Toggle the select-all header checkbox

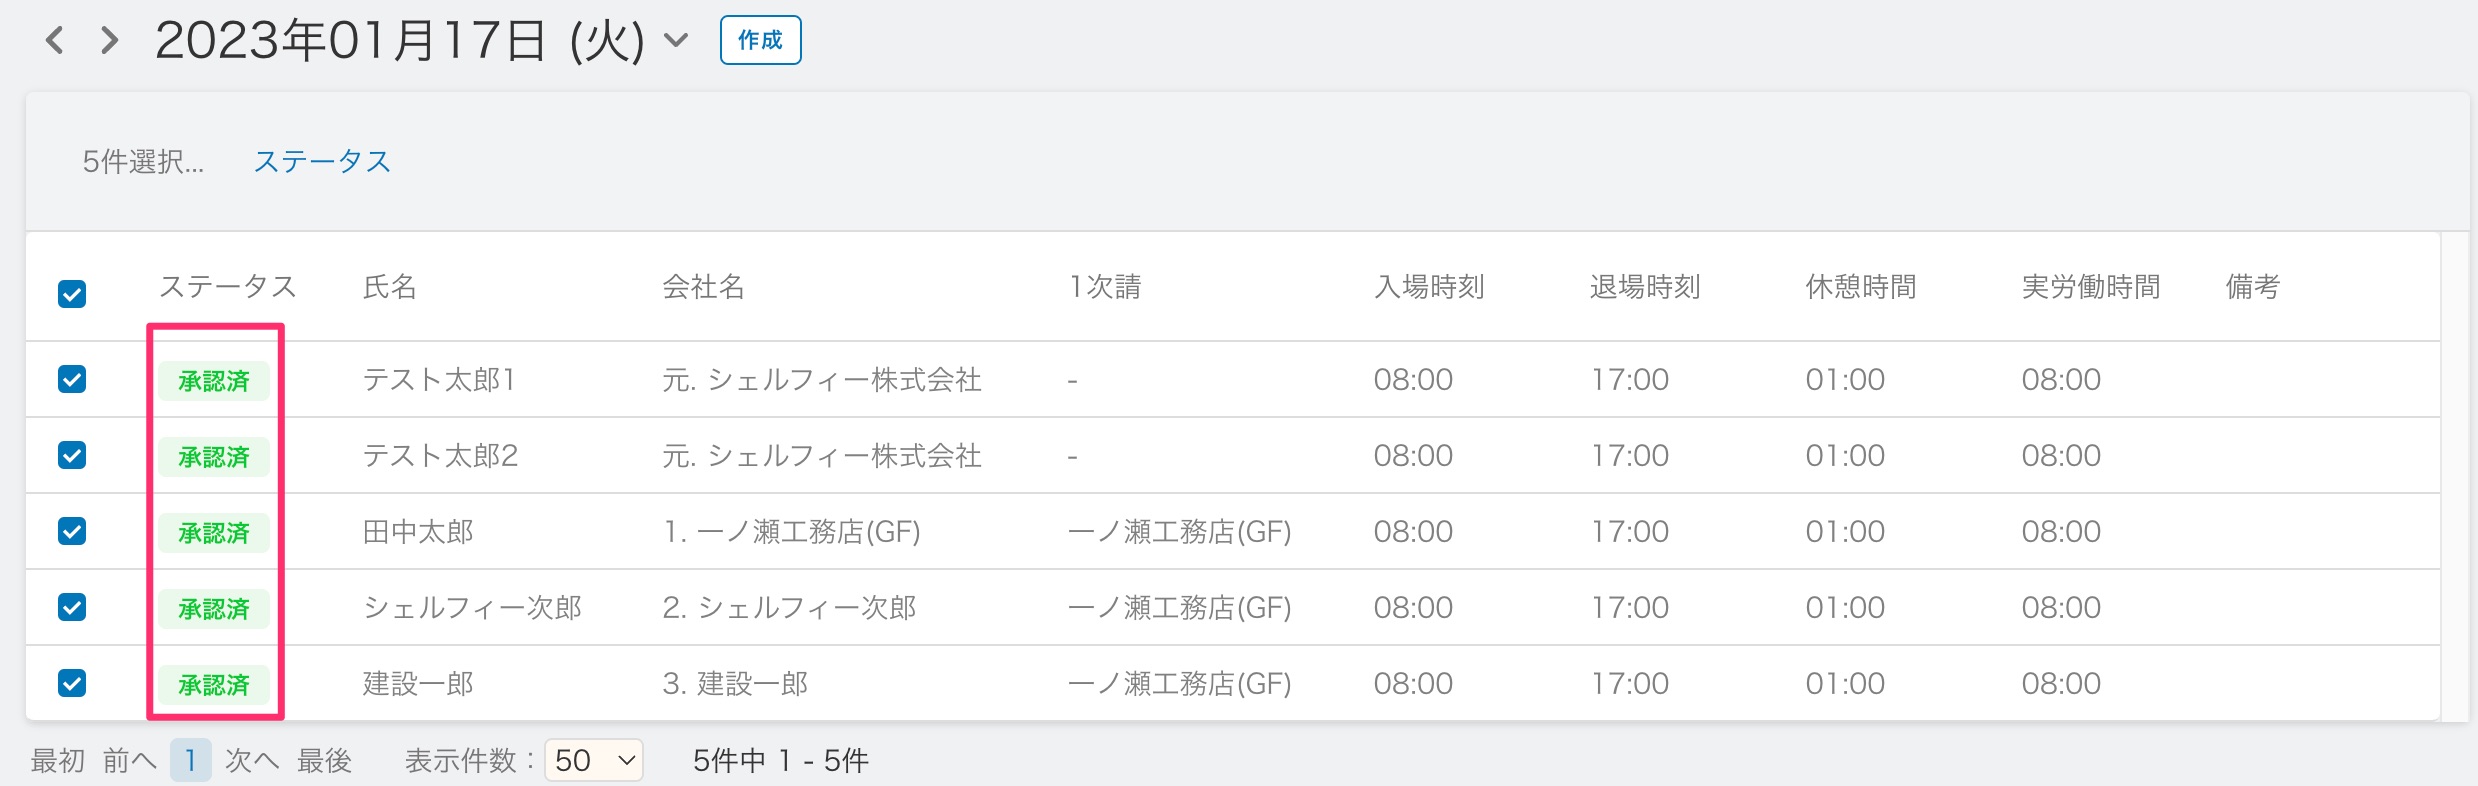tap(72, 294)
